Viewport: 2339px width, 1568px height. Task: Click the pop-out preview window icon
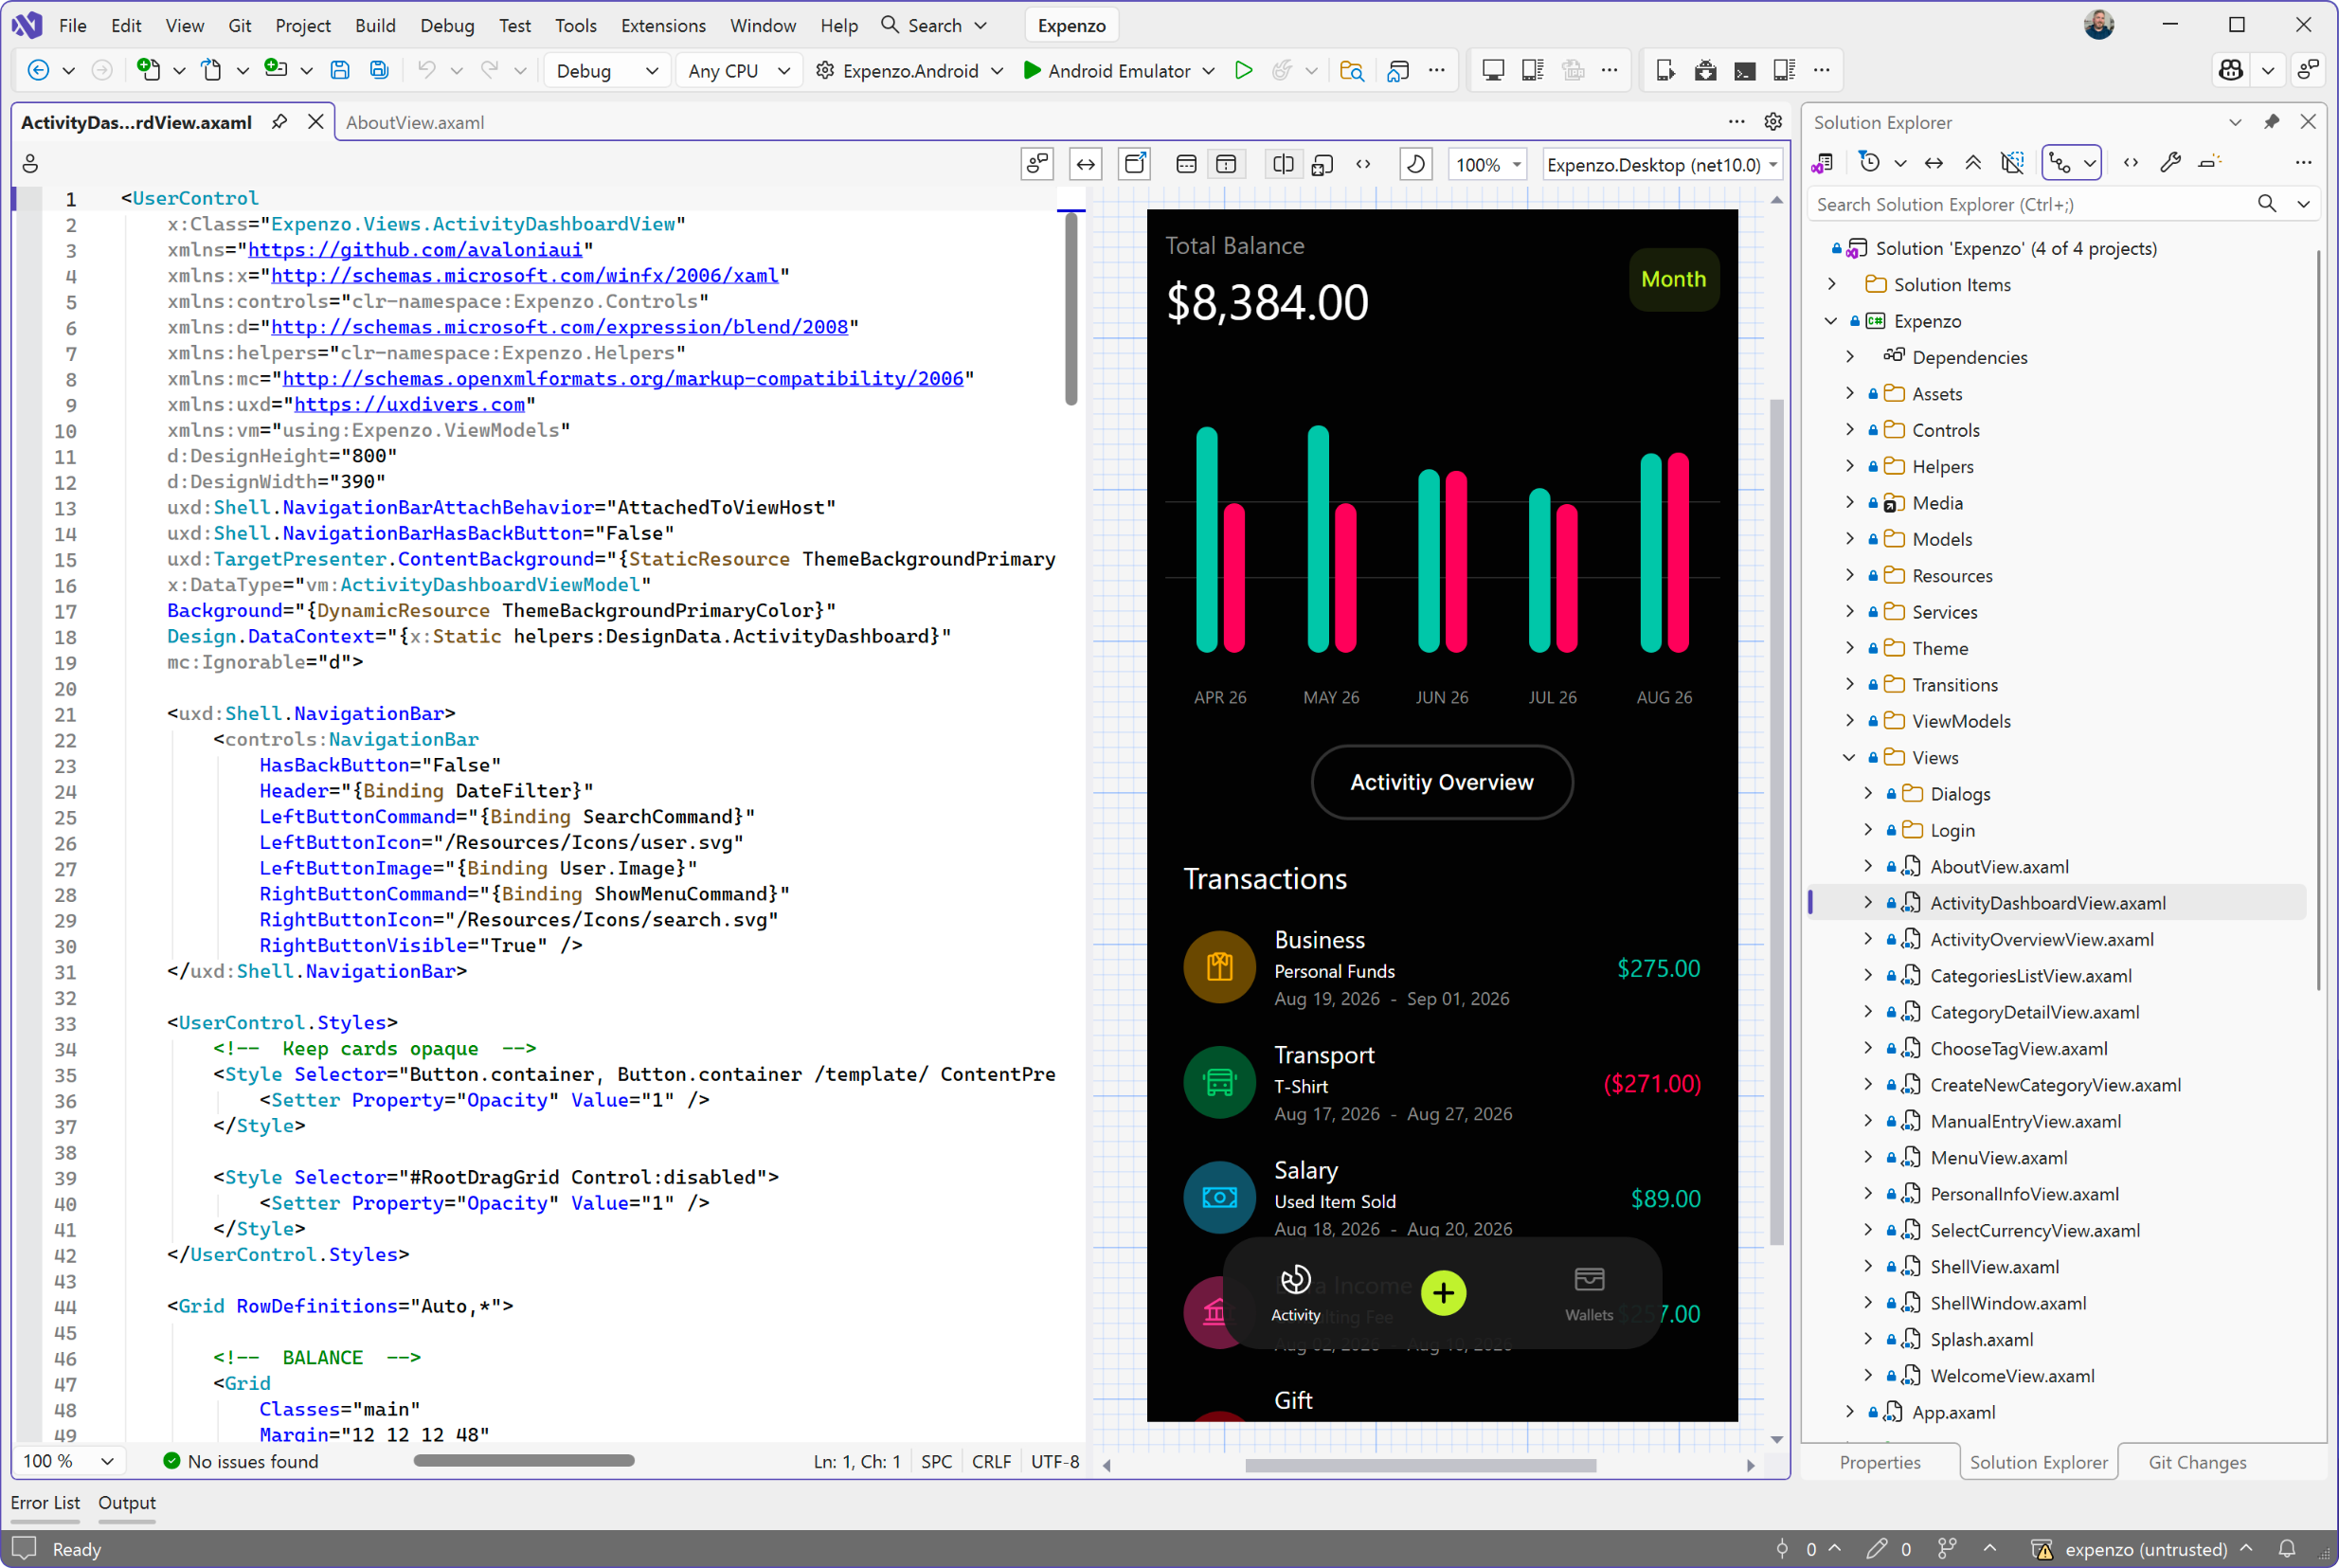pos(1135,164)
